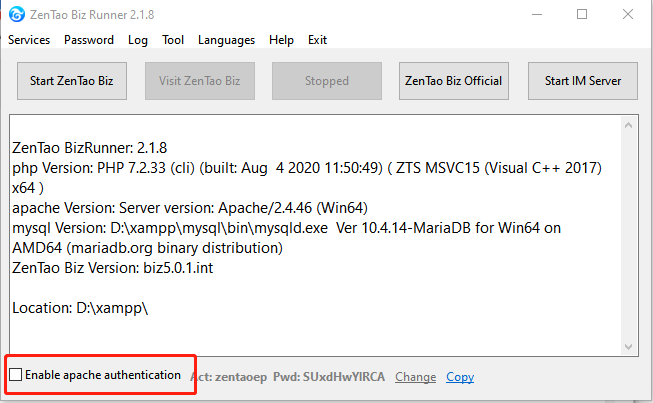The width and height of the screenshot is (653, 403).
Task: Maximize the ZenTao Biz Runner window
Action: tap(581, 14)
